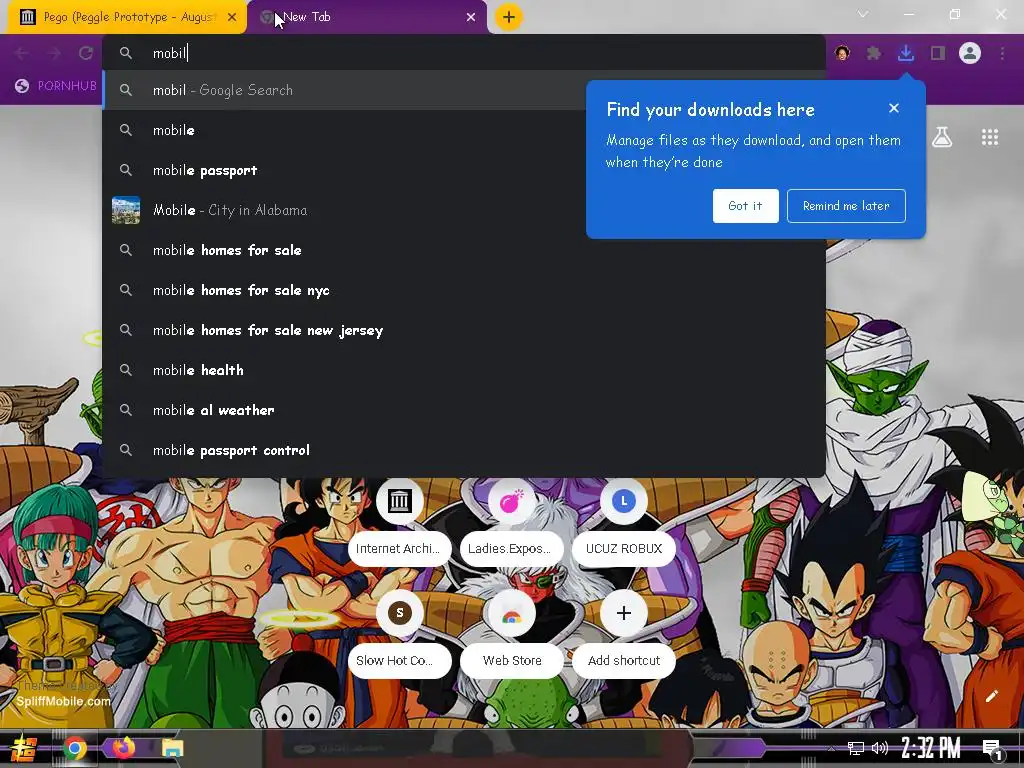Click the address bar containing 'mobil'

464,53
